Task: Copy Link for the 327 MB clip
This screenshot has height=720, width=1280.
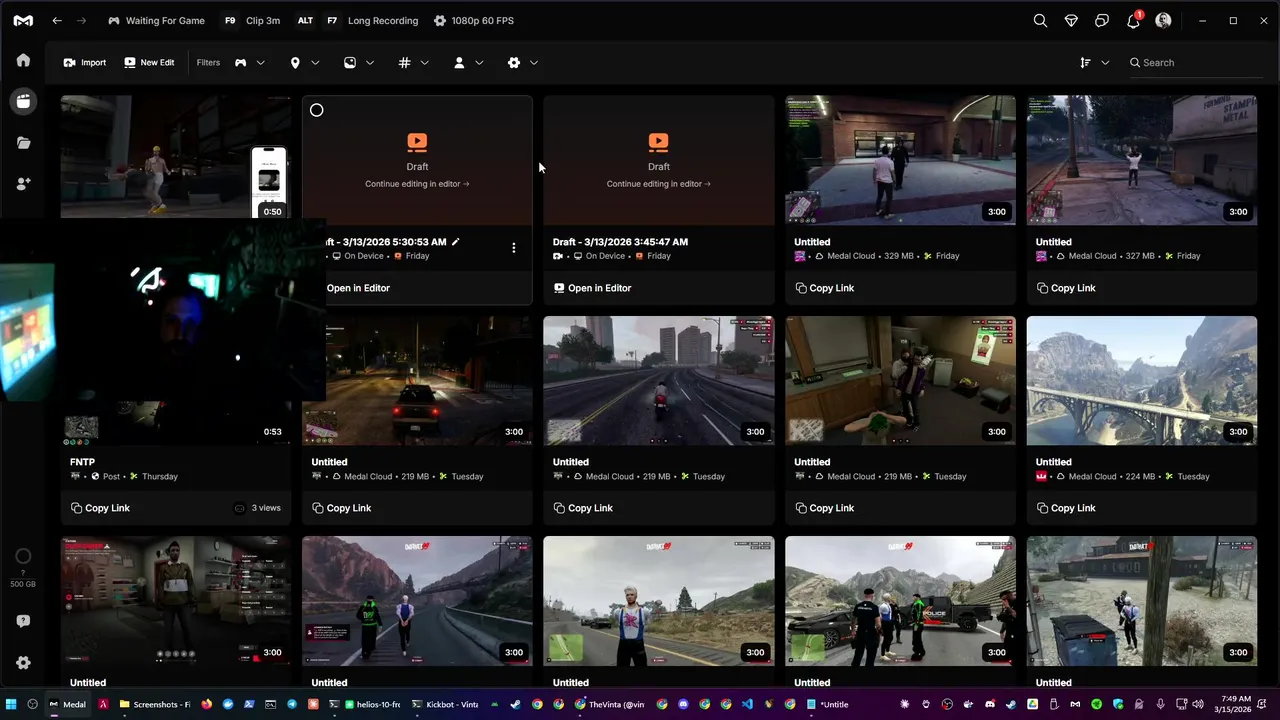Action: [1066, 288]
